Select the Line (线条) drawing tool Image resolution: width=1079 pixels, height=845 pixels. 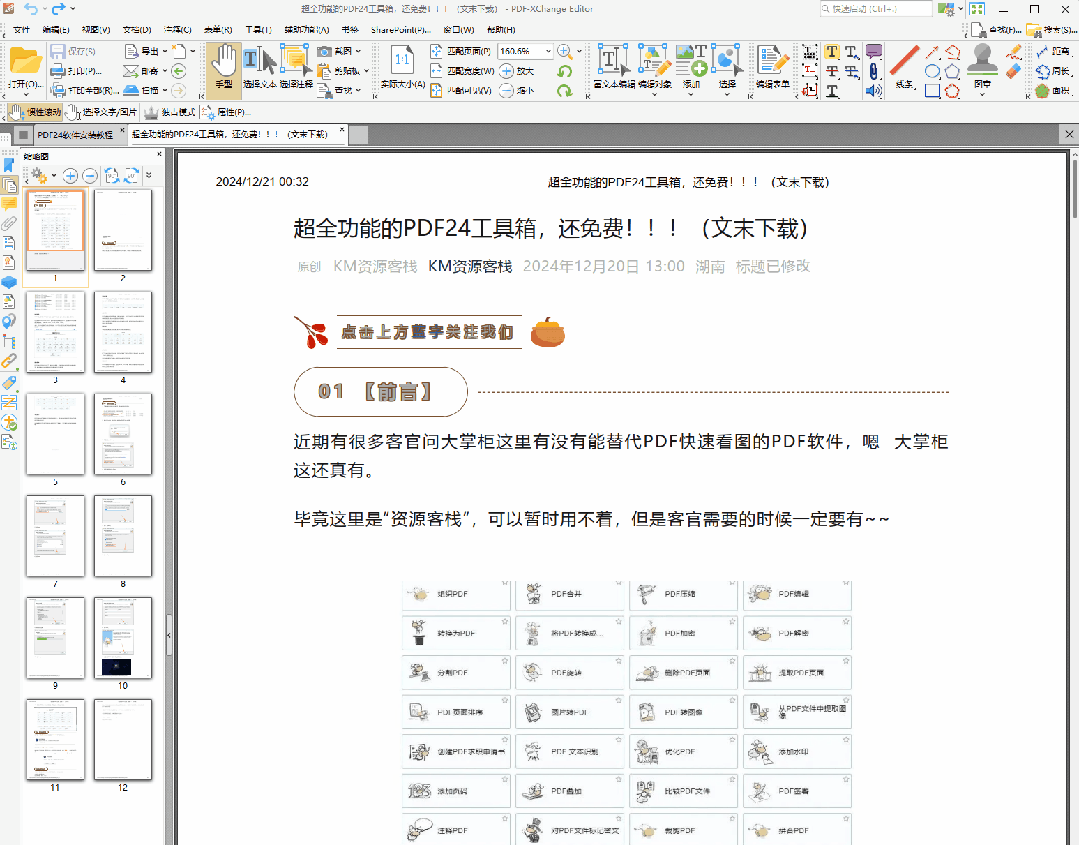(904, 67)
